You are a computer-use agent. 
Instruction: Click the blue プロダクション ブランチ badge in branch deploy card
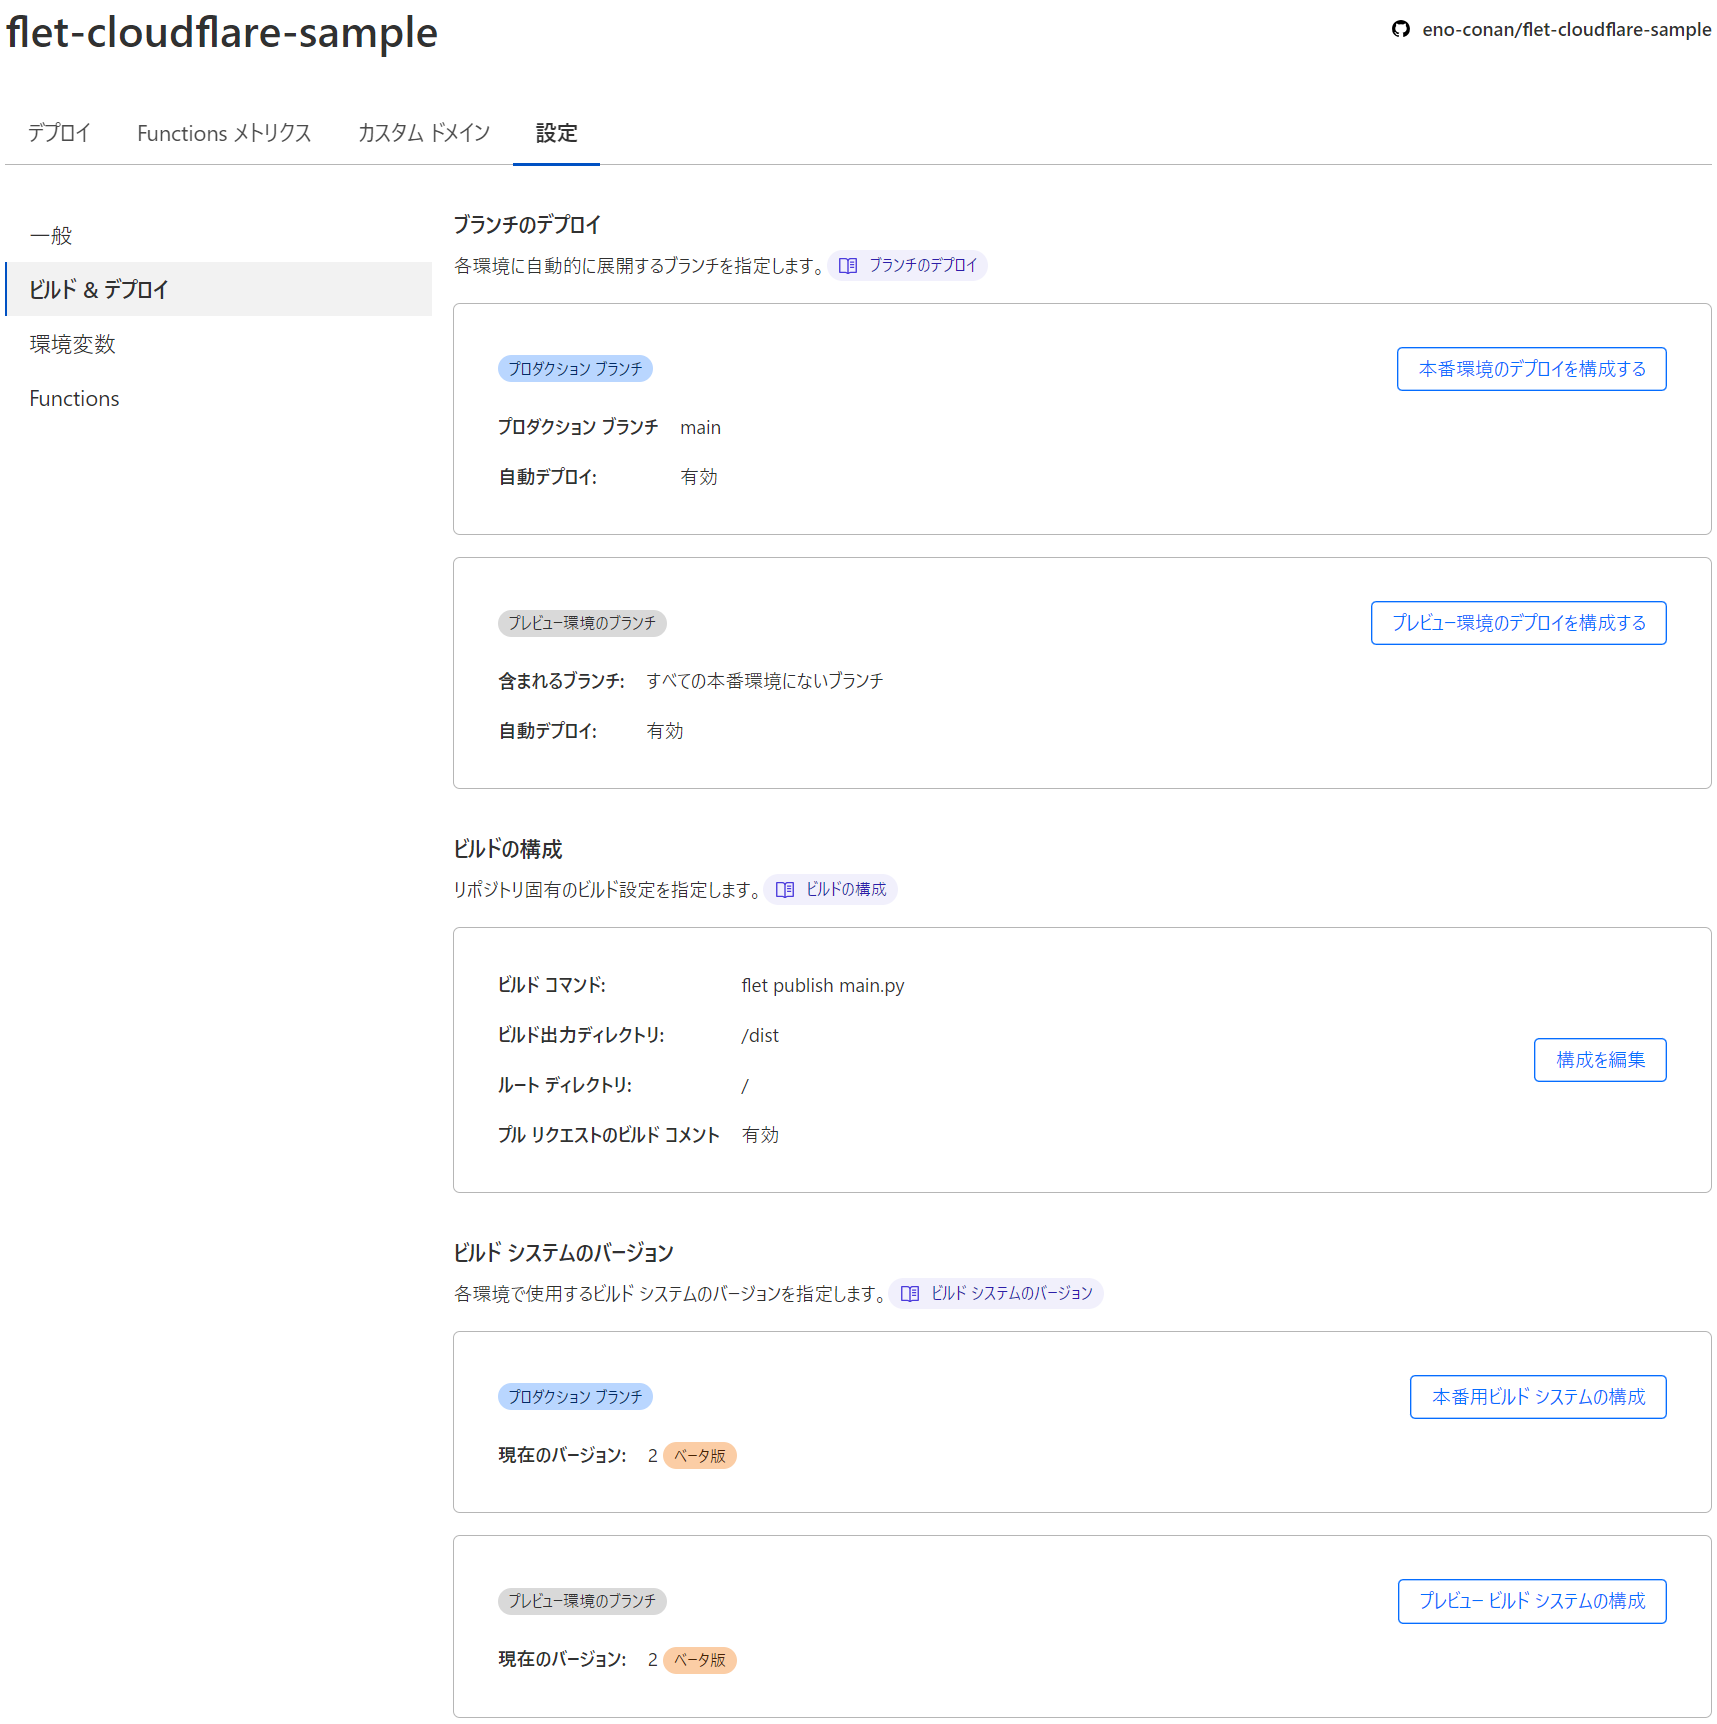click(575, 369)
